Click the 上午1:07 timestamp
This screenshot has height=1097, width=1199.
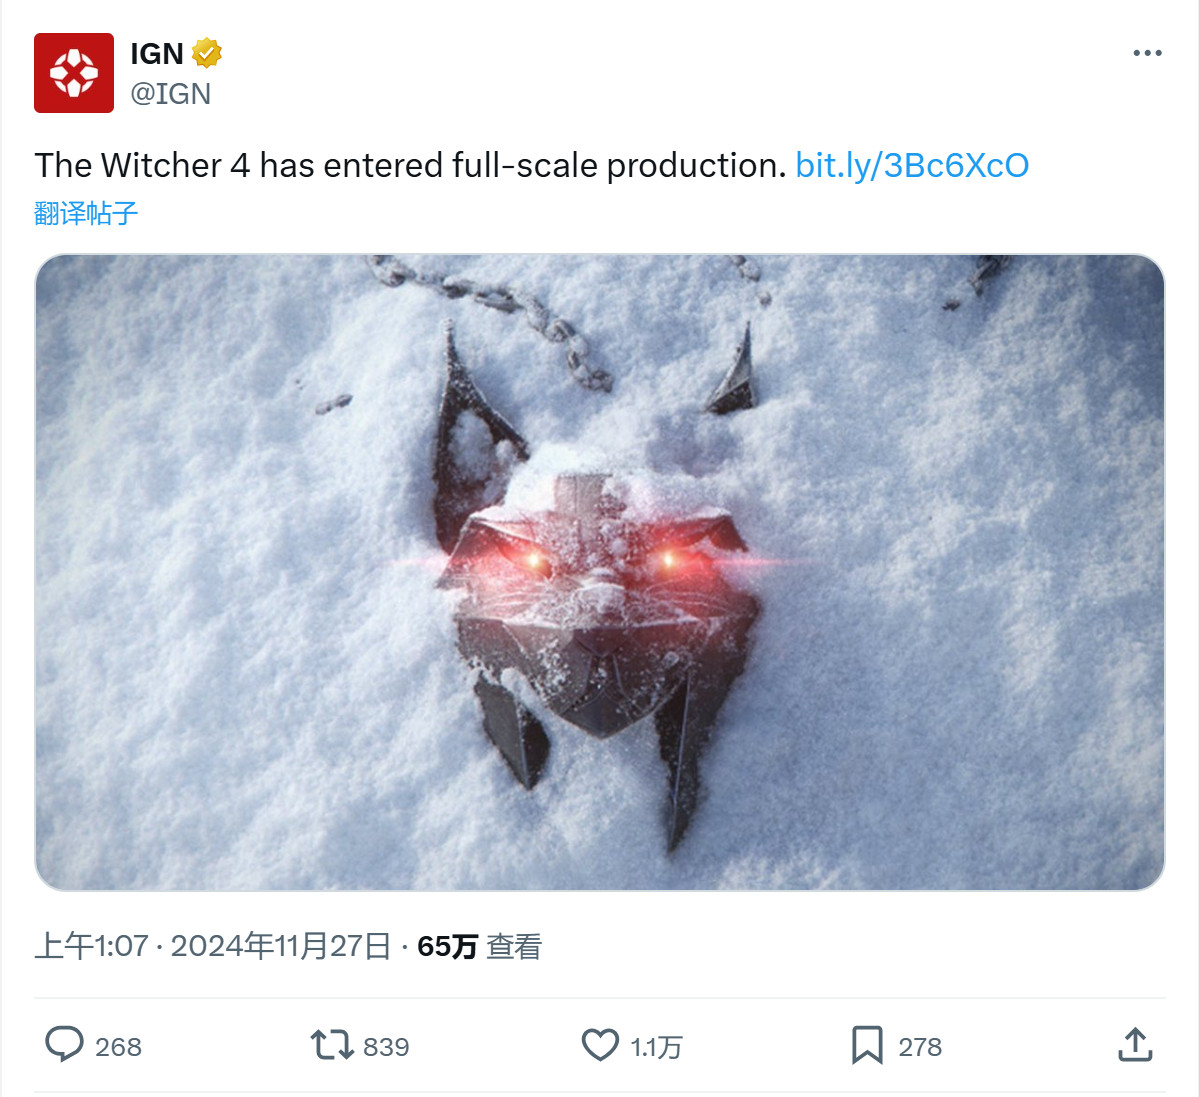[91, 946]
